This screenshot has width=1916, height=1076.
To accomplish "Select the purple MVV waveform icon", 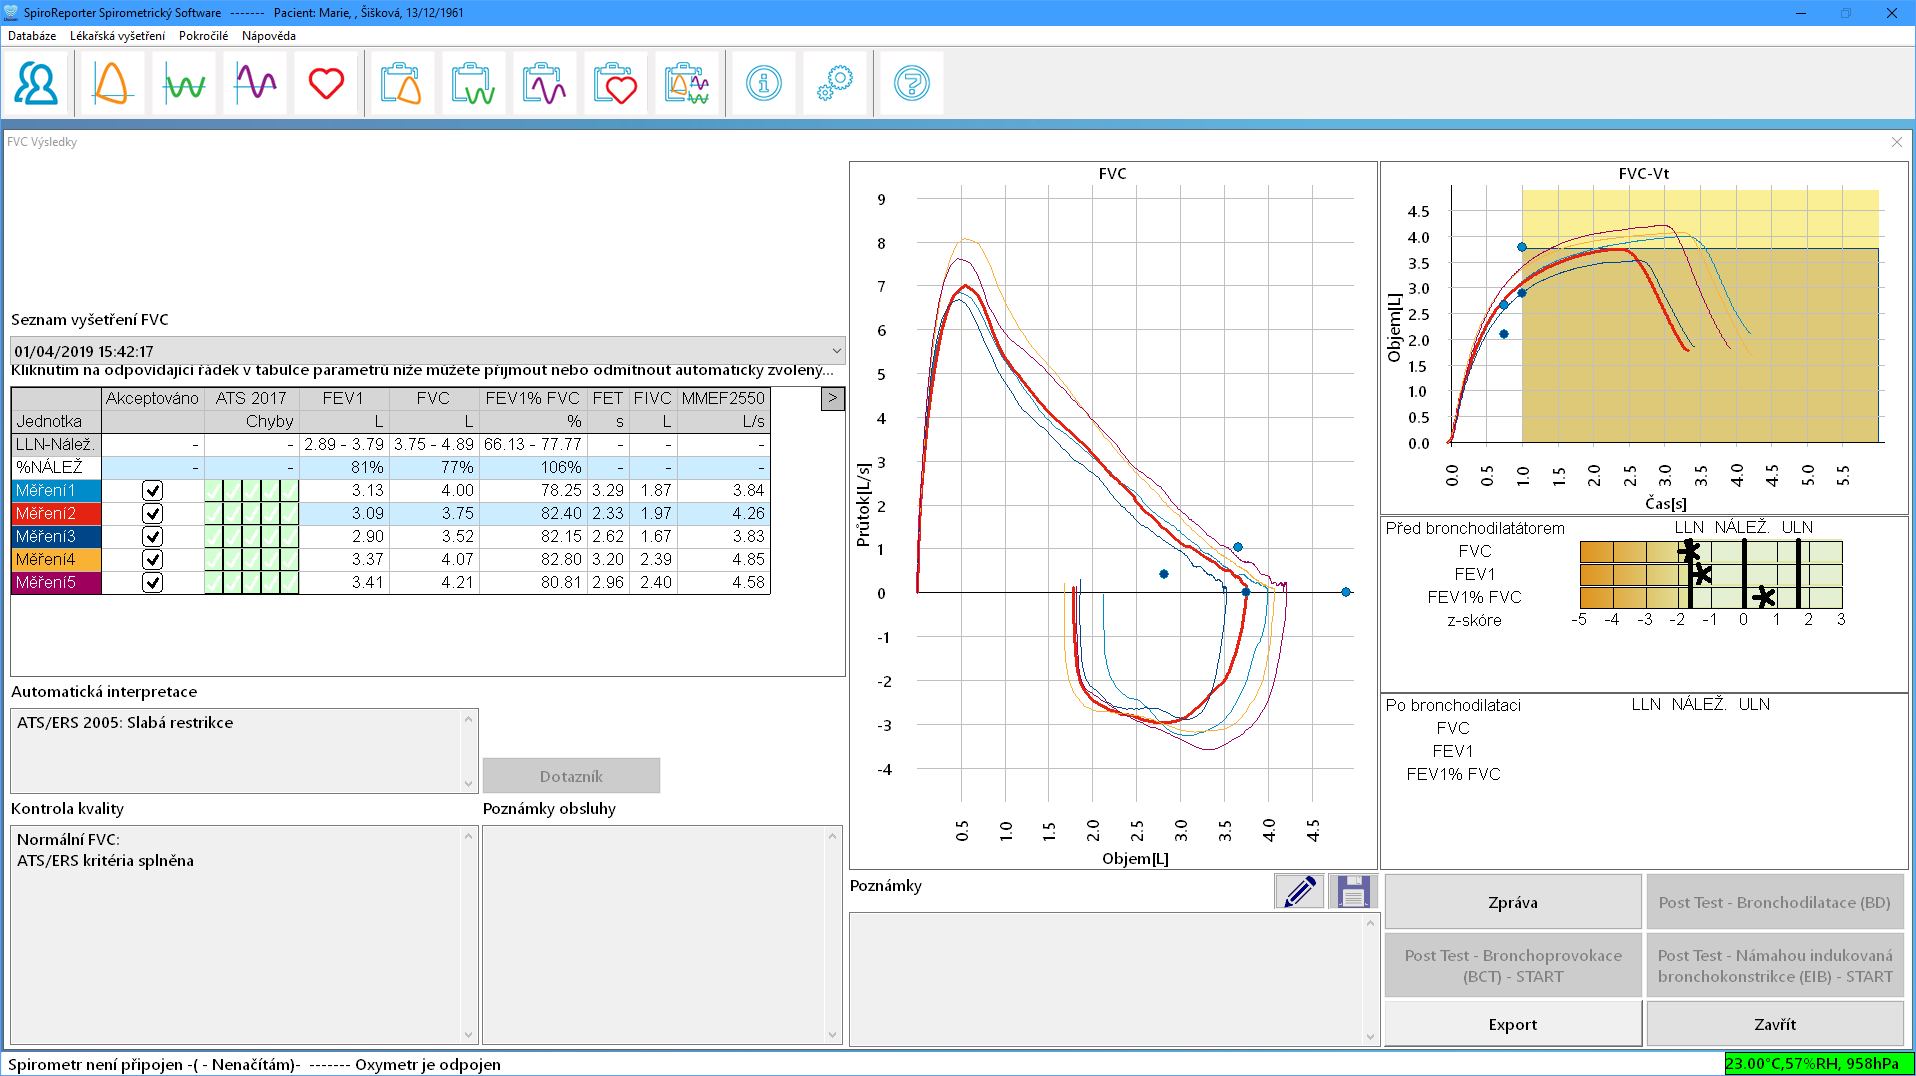I will (x=254, y=83).
